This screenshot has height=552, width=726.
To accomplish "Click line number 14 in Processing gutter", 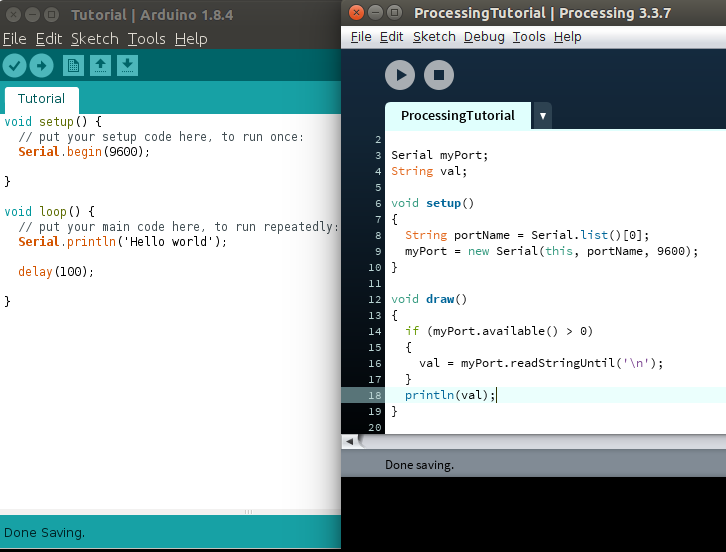I will click(x=375, y=332).
